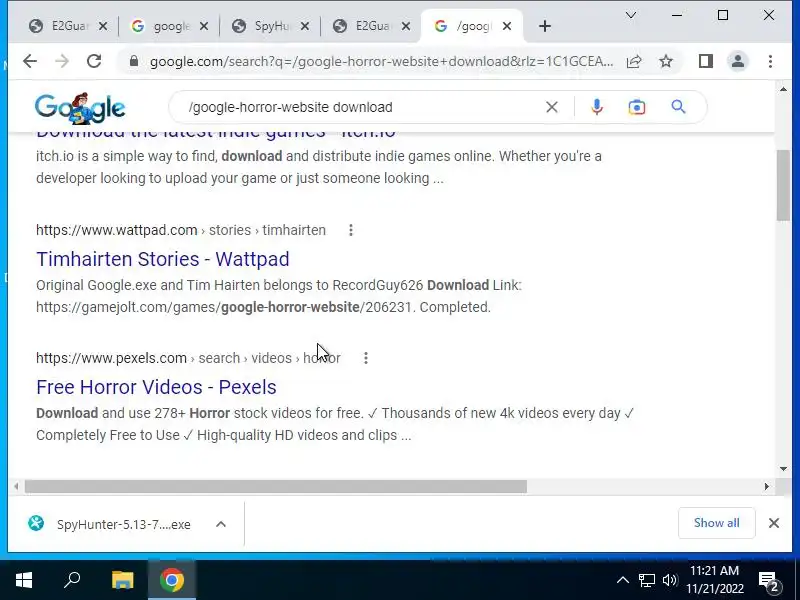Open more options for the Wattpad result
This screenshot has height=600, width=800.
[351, 230]
